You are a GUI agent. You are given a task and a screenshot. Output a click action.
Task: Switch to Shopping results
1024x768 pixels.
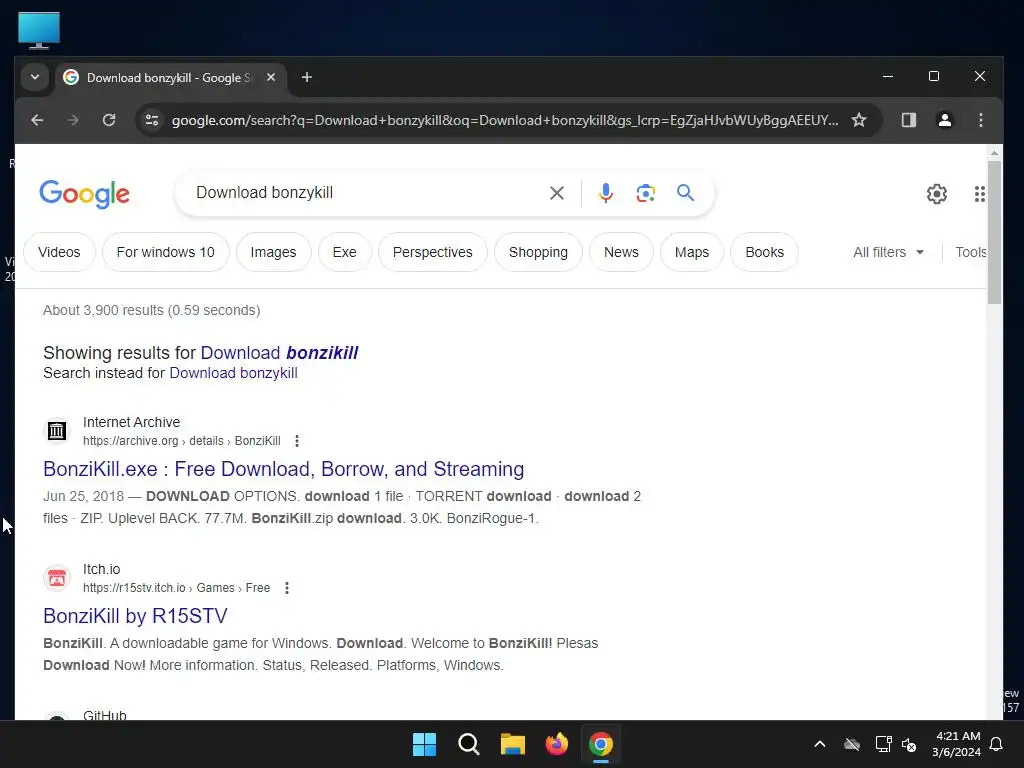click(538, 252)
